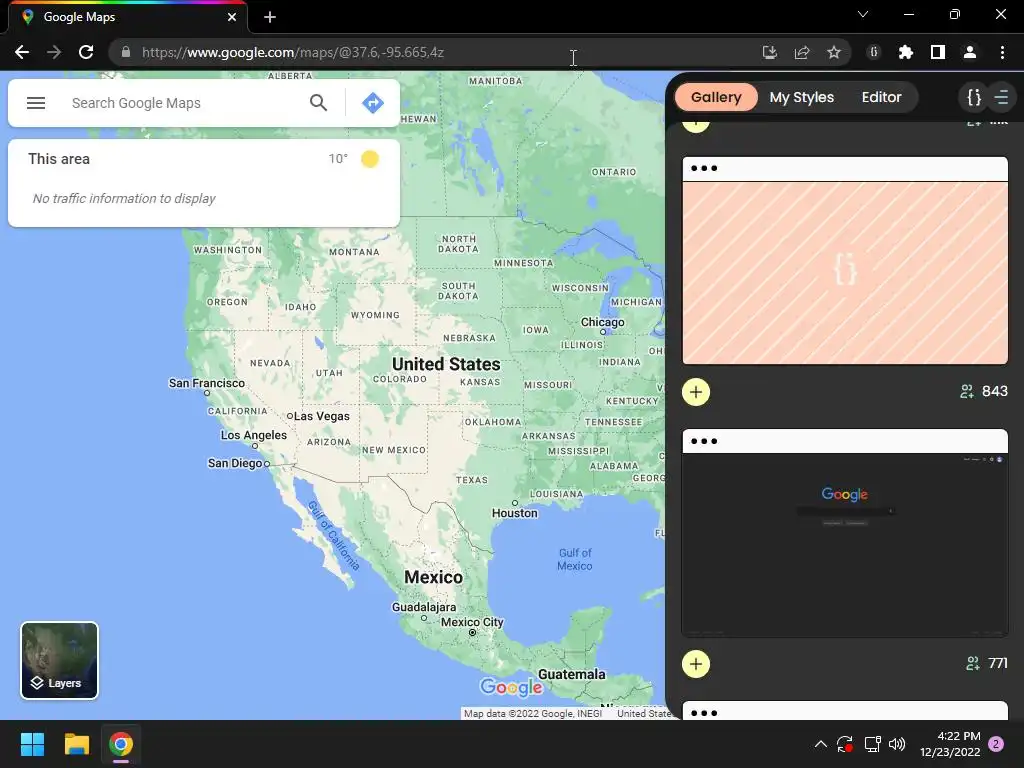
Task: Click the Houston city label
Action: (x=515, y=513)
